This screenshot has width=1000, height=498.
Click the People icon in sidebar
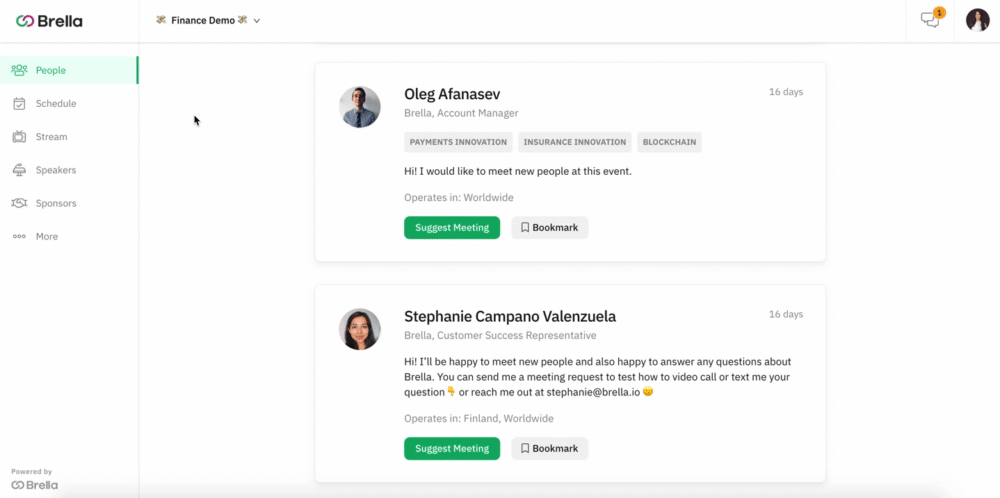[x=19, y=70]
